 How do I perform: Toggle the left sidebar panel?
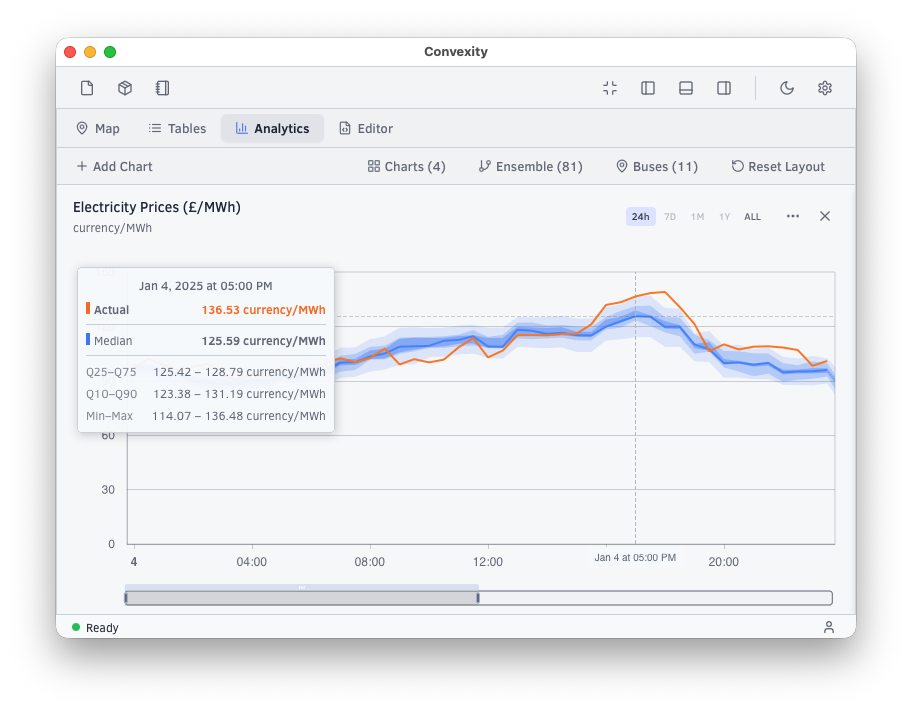648,88
